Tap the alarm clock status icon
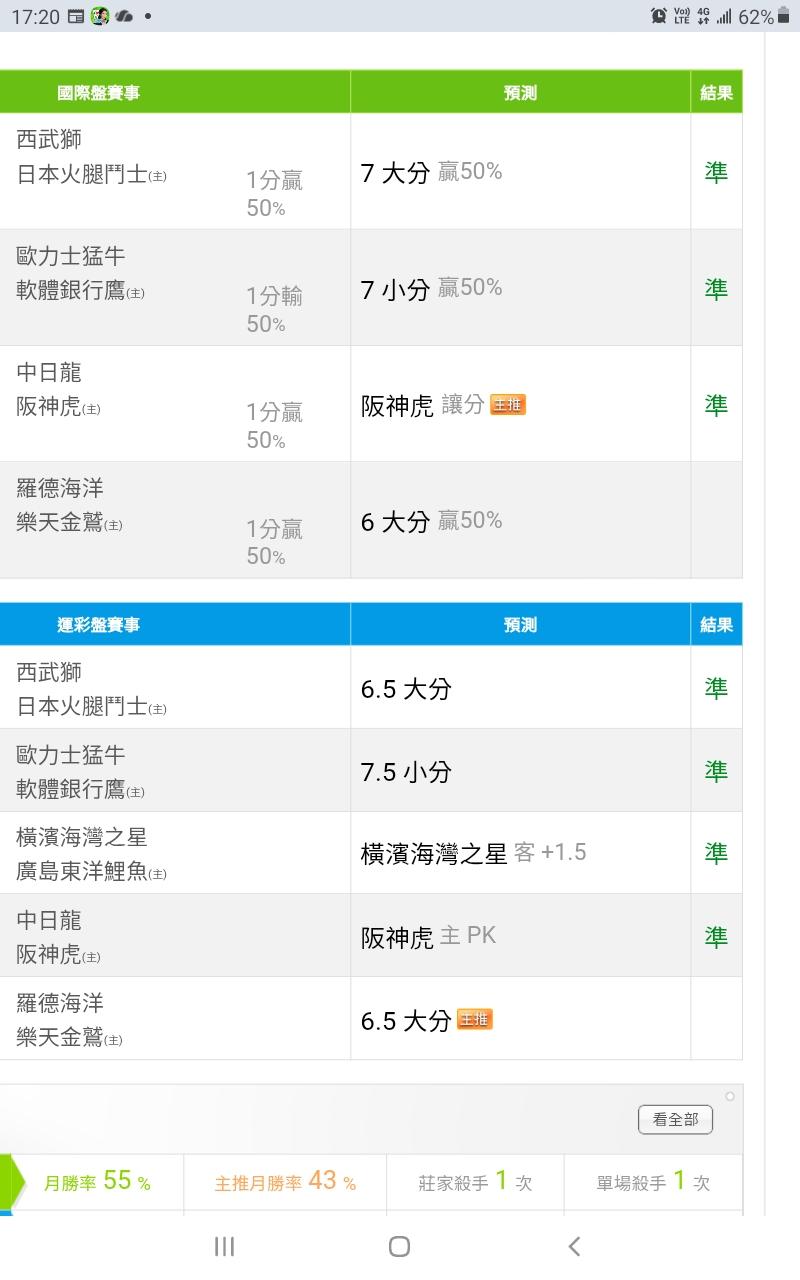Screen dimensions: 800x1280 (659, 16)
